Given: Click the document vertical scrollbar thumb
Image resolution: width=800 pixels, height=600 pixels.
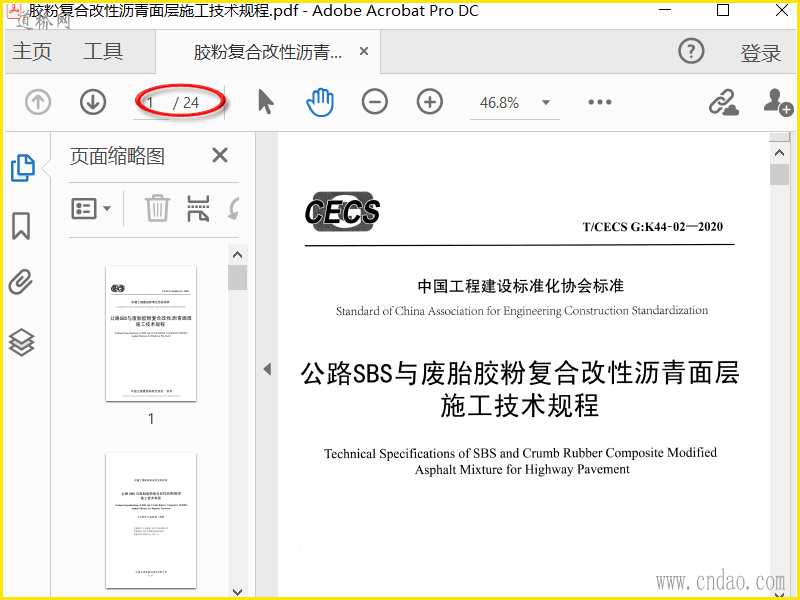Looking at the screenshot, I should (x=779, y=174).
